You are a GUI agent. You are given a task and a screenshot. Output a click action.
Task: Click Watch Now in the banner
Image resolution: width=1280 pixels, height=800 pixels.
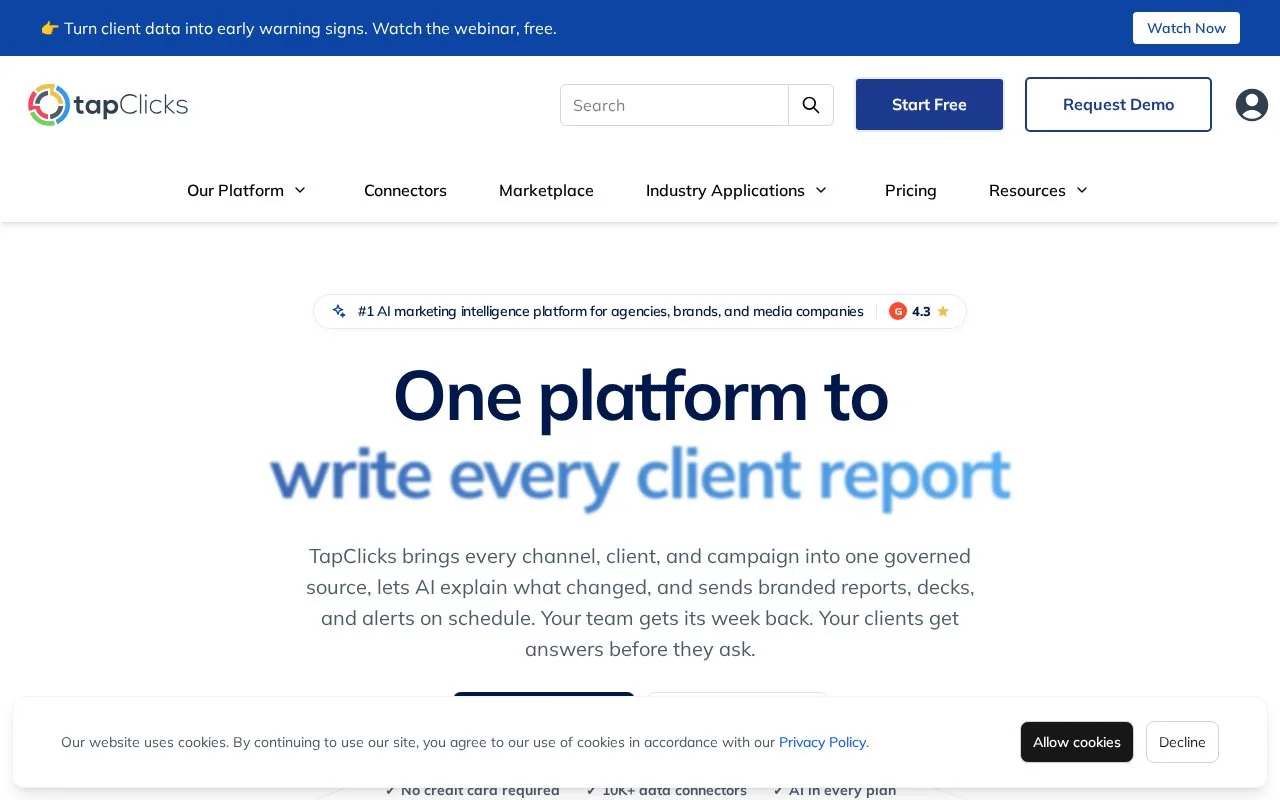(1186, 28)
